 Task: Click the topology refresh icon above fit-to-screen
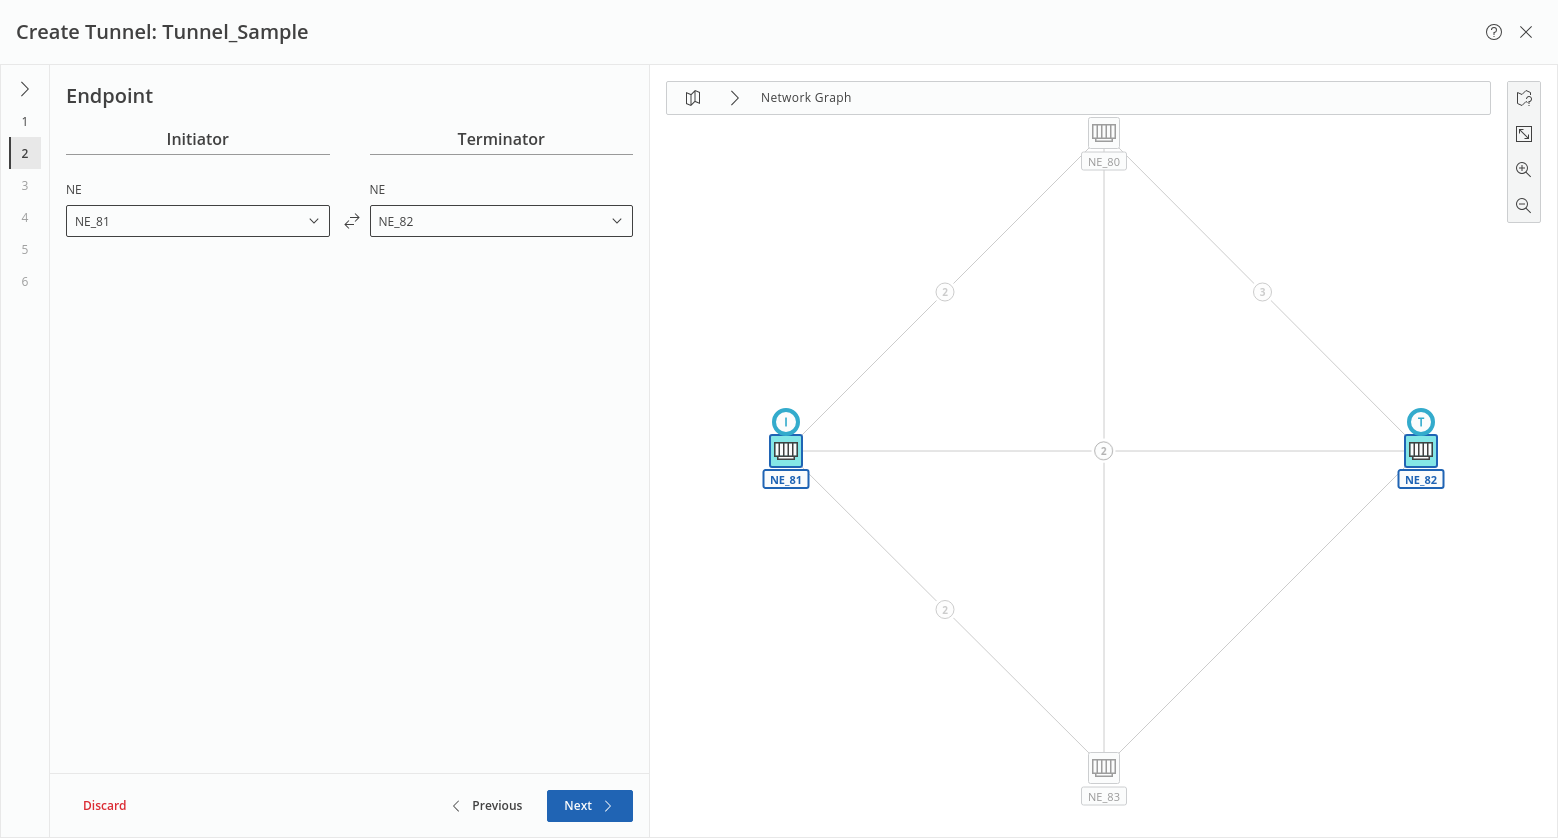point(1523,98)
